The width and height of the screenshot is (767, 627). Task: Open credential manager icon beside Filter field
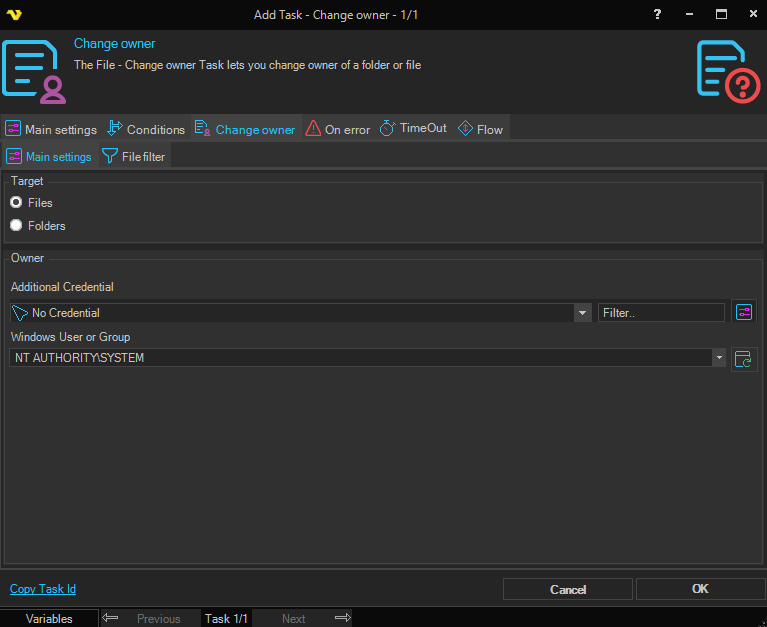click(x=743, y=312)
